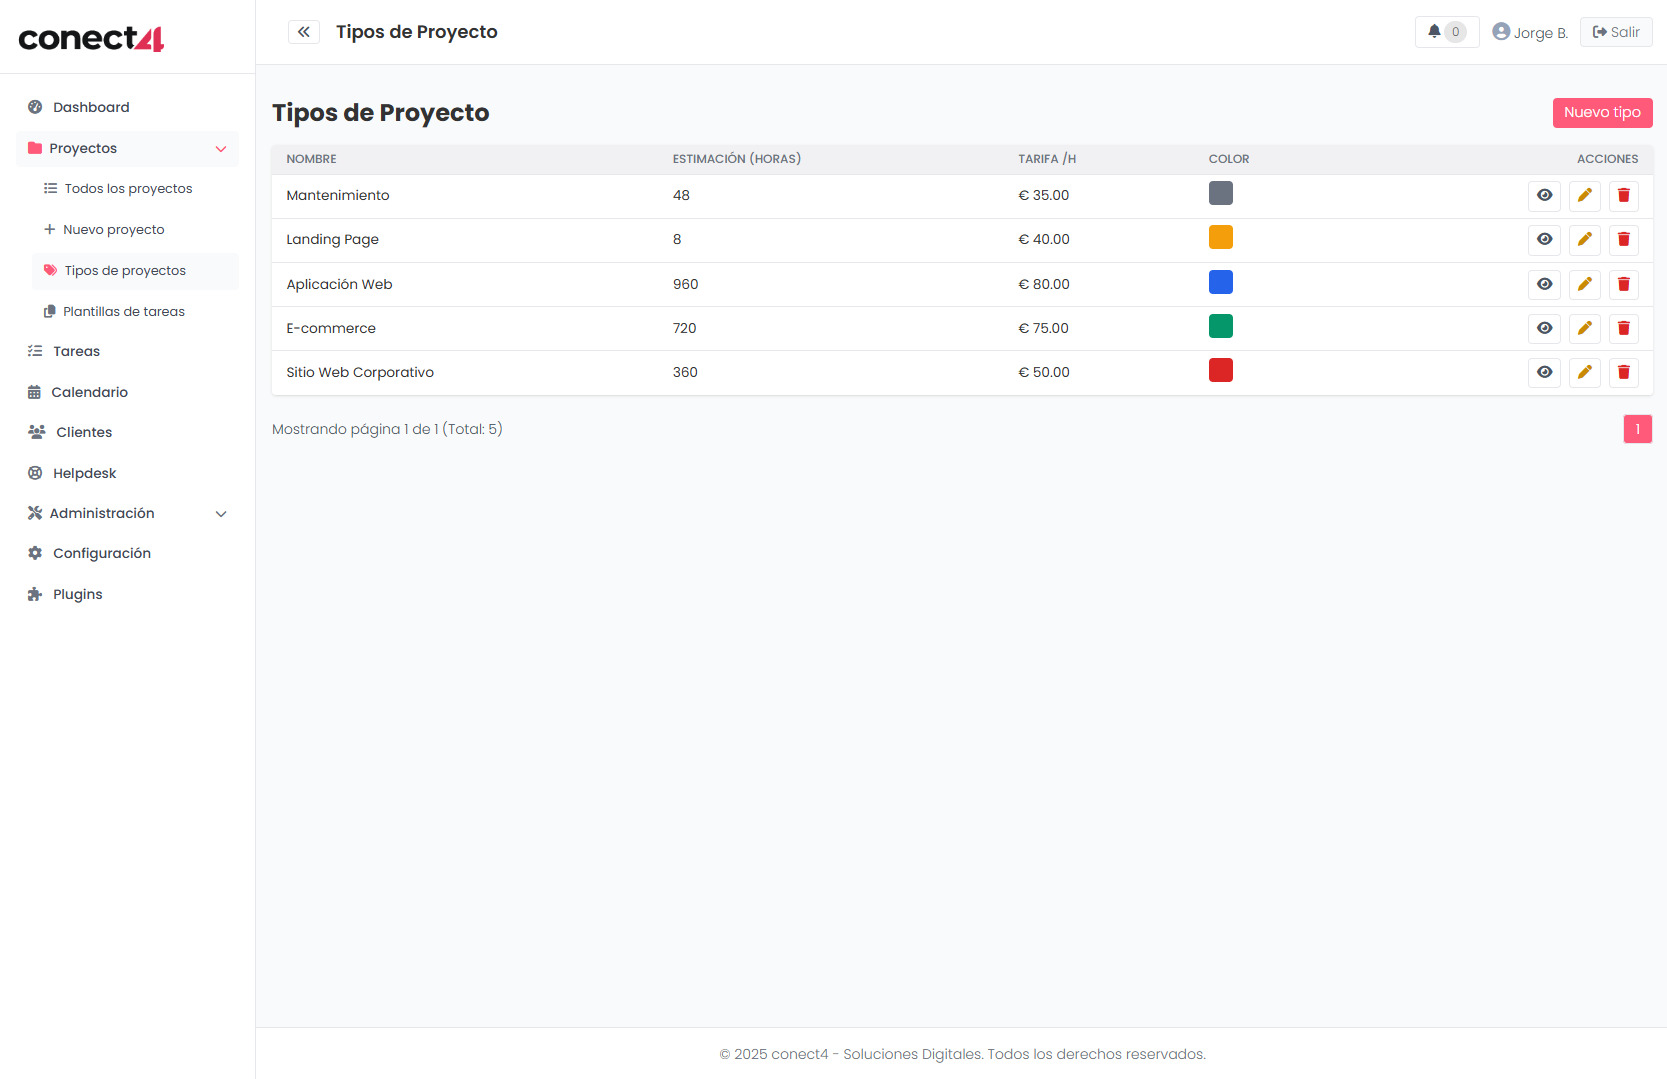The width and height of the screenshot is (1667, 1079).
Task: Log out using the Salir button
Action: (x=1616, y=32)
